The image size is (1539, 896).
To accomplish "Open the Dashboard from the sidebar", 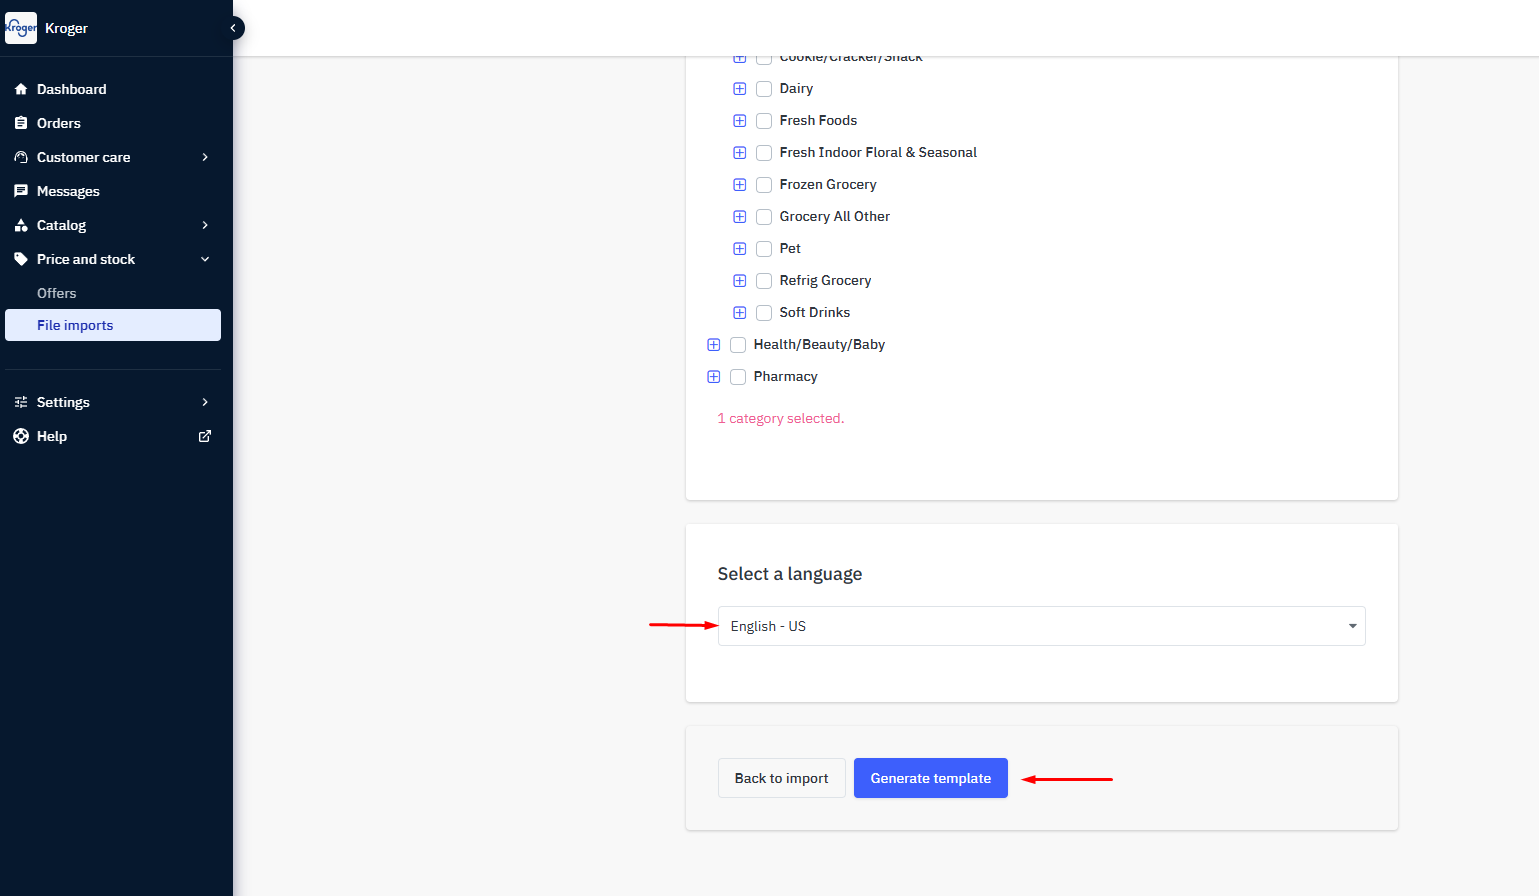I will pyautogui.click(x=71, y=89).
